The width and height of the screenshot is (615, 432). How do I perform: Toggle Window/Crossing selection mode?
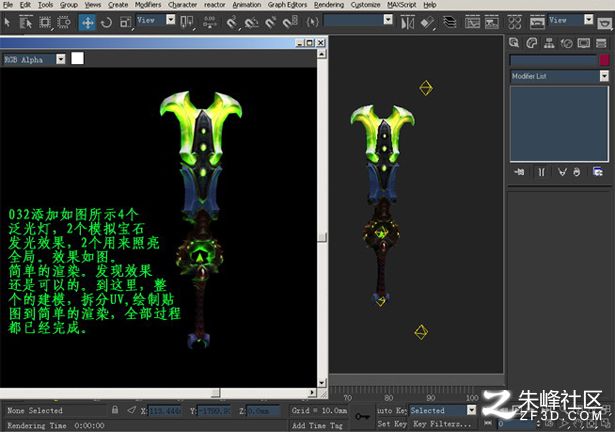pos(64,22)
